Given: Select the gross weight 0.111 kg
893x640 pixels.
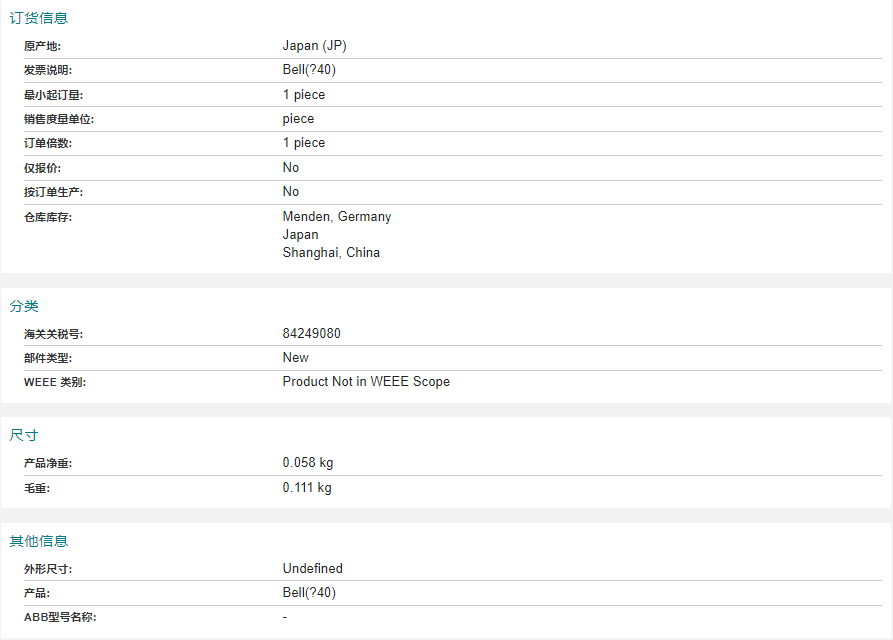Looking at the screenshot, I should (x=307, y=487).
